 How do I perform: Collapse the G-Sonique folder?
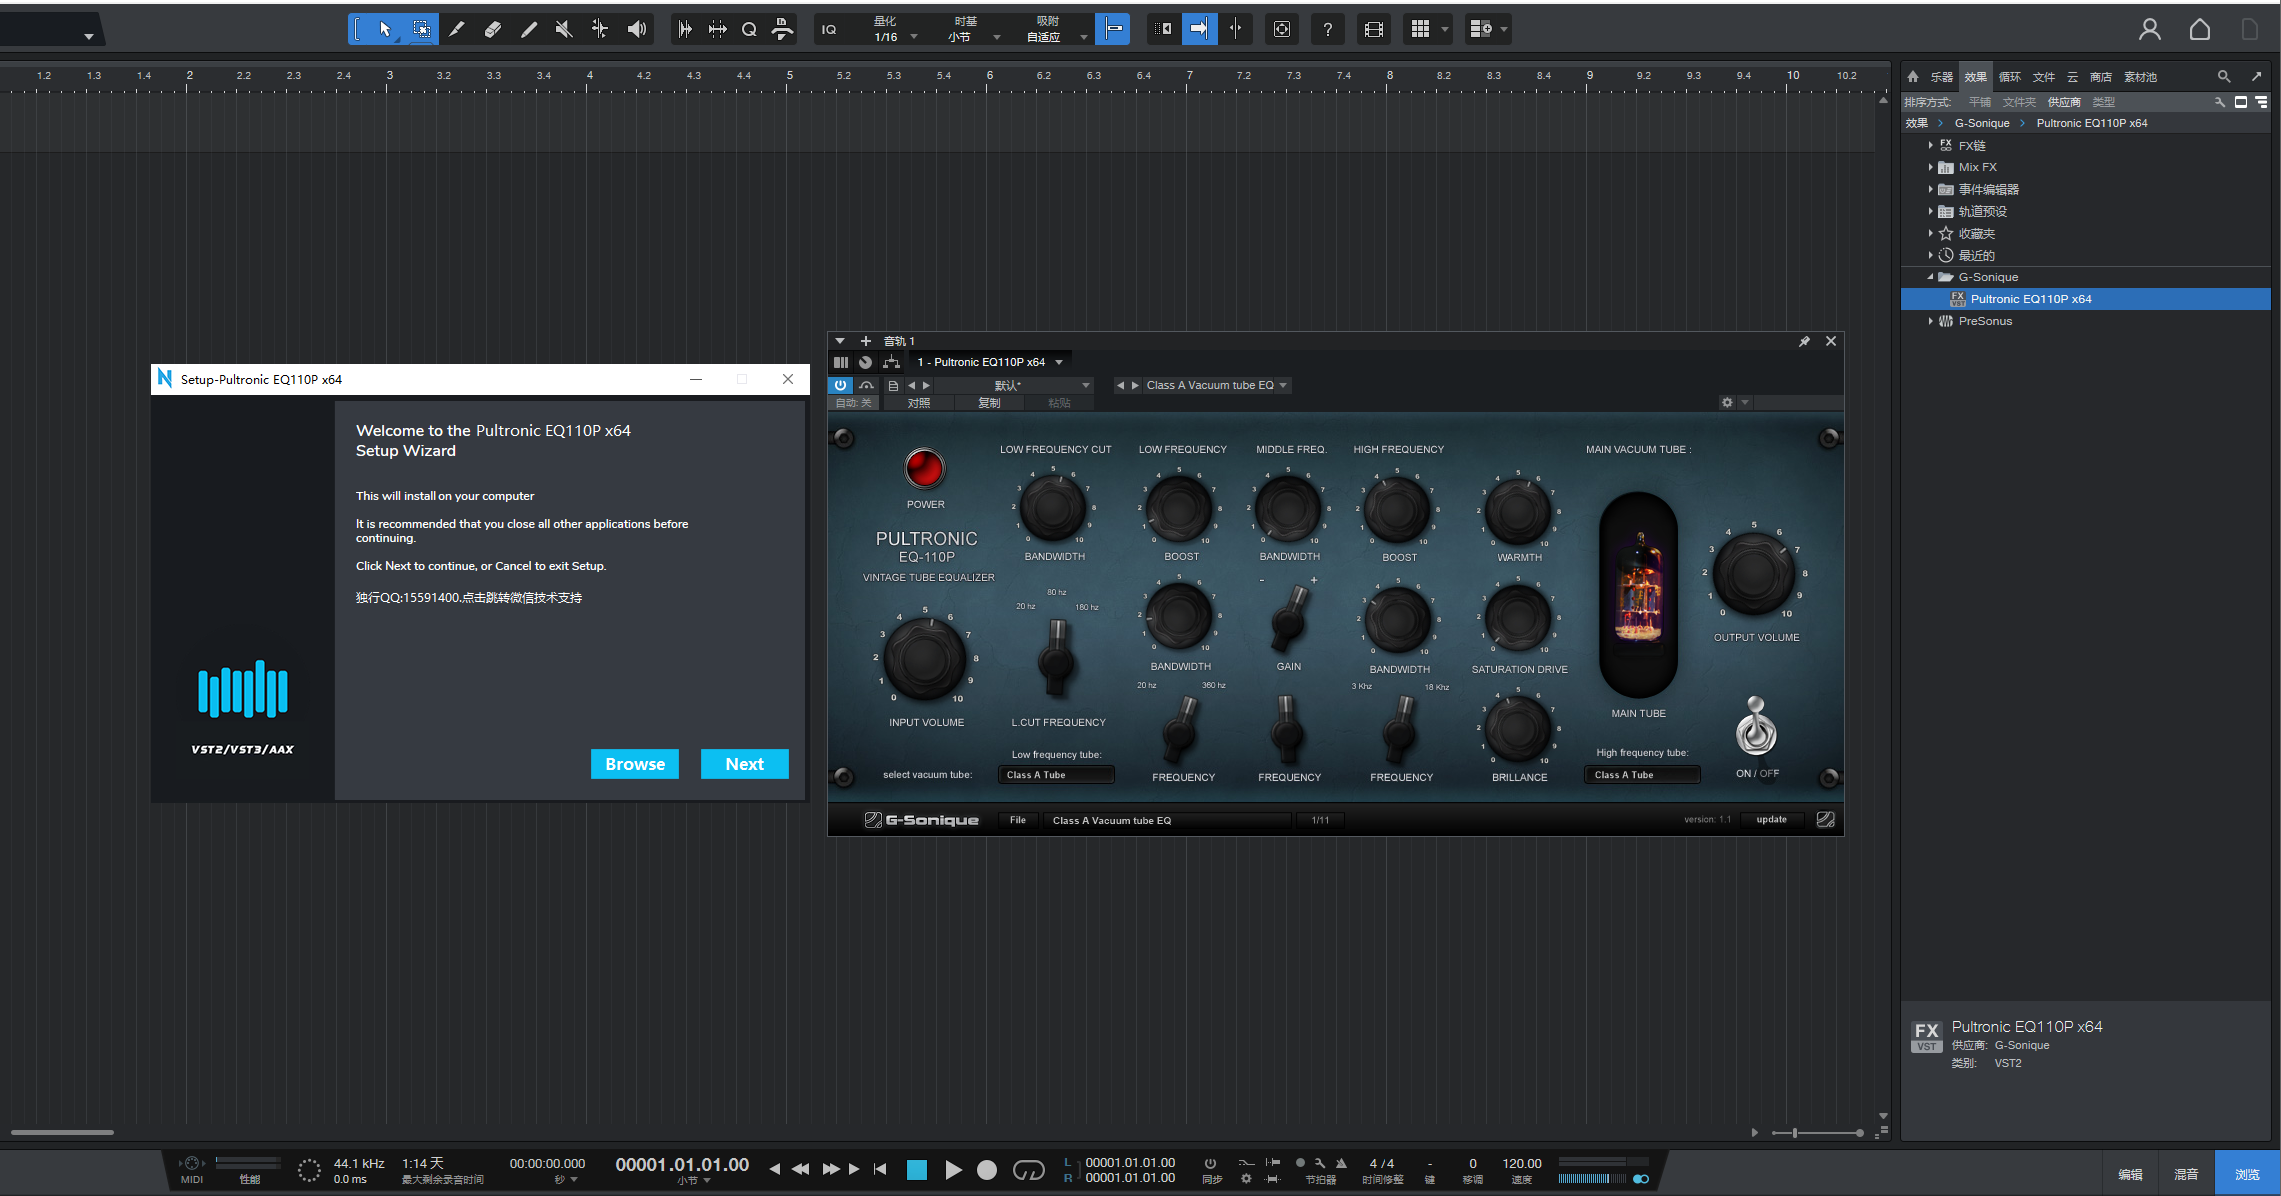[x=1930, y=277]
